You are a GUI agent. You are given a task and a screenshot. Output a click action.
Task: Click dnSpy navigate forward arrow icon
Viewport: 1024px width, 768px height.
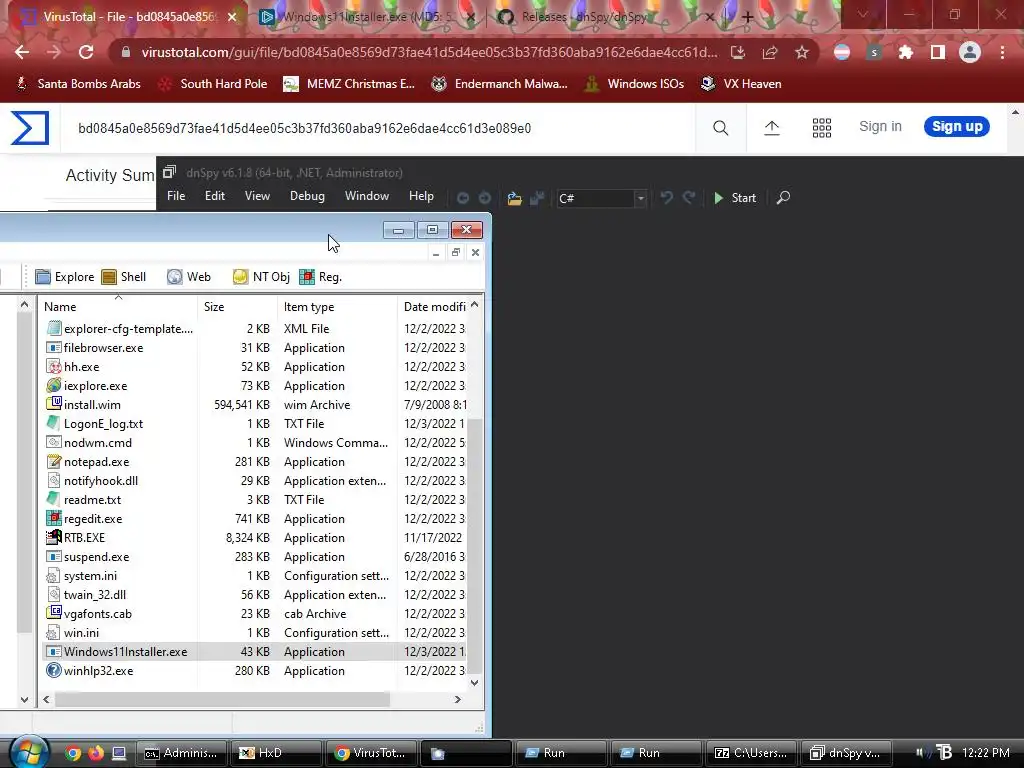click(485, 198)
